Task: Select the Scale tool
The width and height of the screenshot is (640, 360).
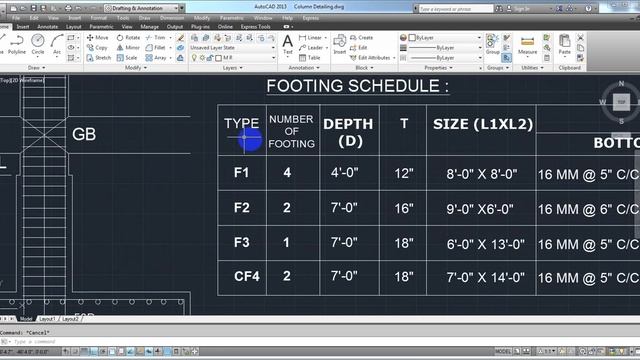Action: click(x=127, y=58)
